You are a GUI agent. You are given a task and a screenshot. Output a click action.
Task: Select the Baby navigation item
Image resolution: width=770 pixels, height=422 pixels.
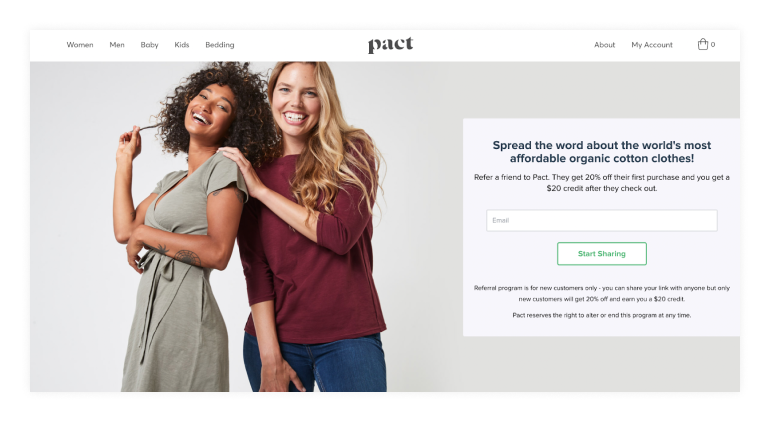tap(149, 45)
